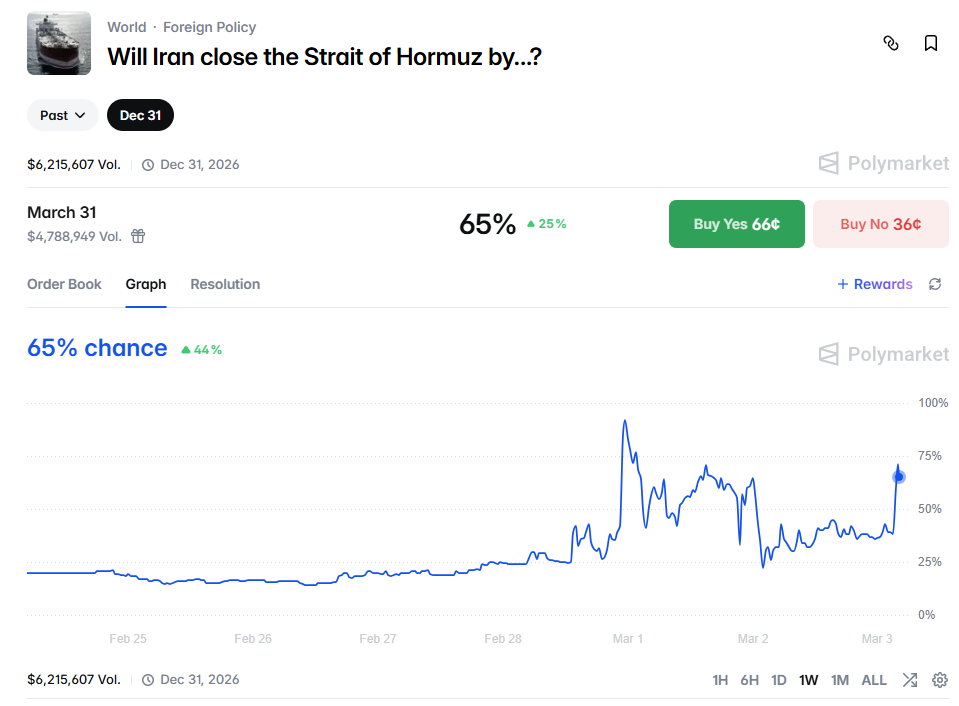The width and height of the screenshot is (959, 706).
Task: Refresh the order data icon
Action: [935, 284]
